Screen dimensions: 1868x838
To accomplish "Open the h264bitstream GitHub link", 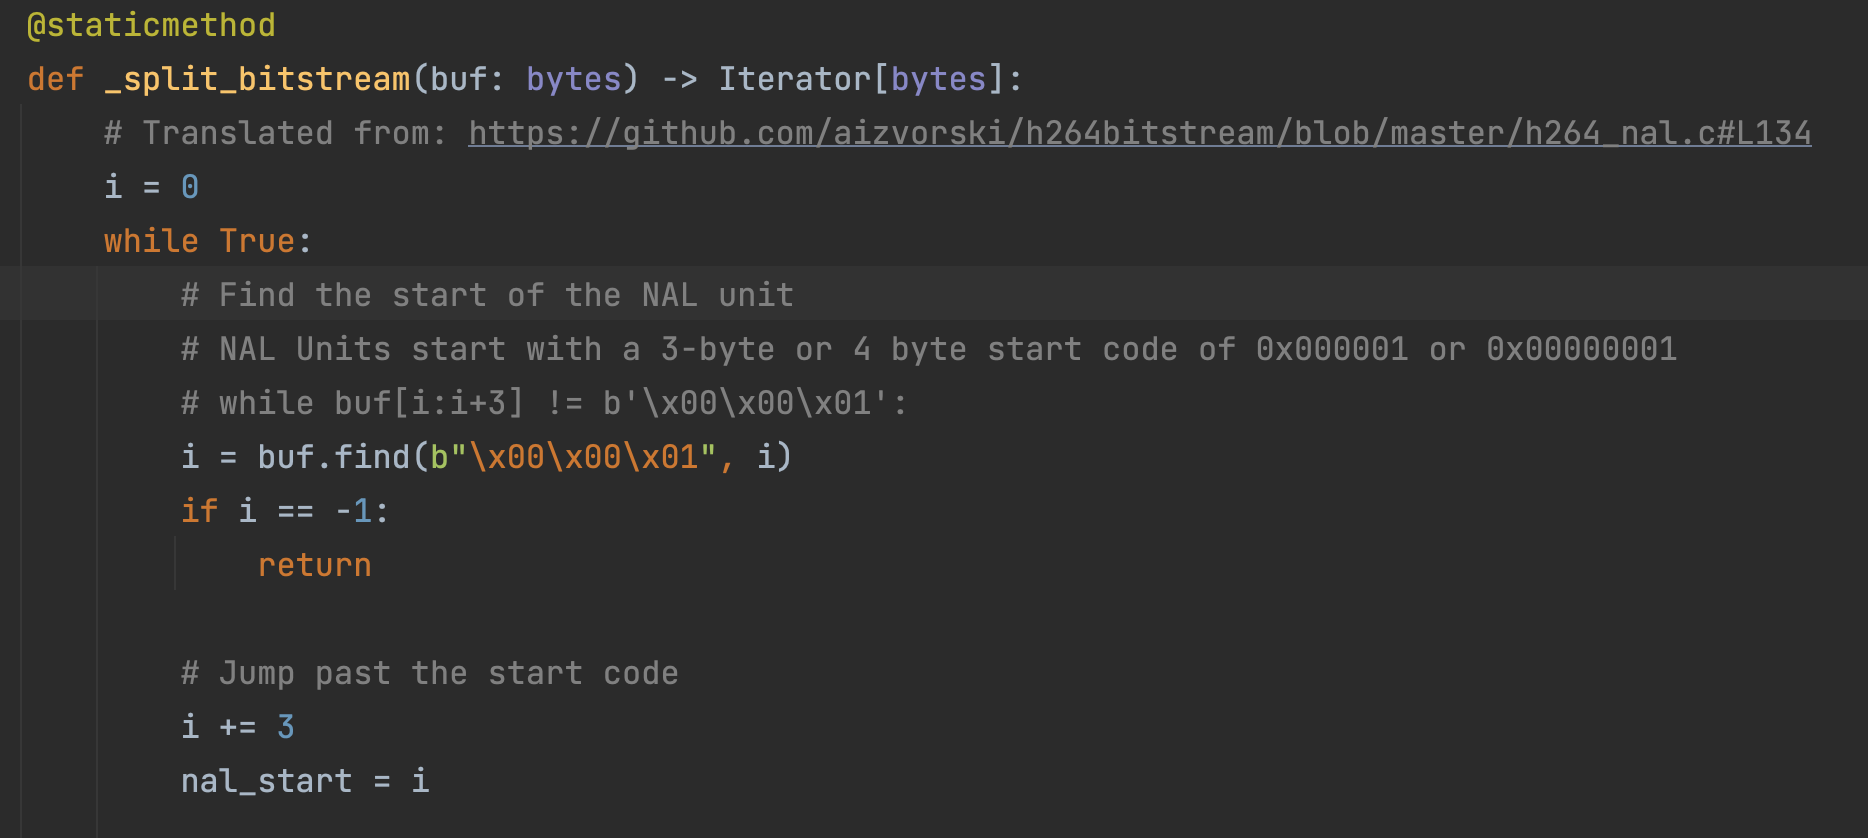I will (x=1139, y=133).
